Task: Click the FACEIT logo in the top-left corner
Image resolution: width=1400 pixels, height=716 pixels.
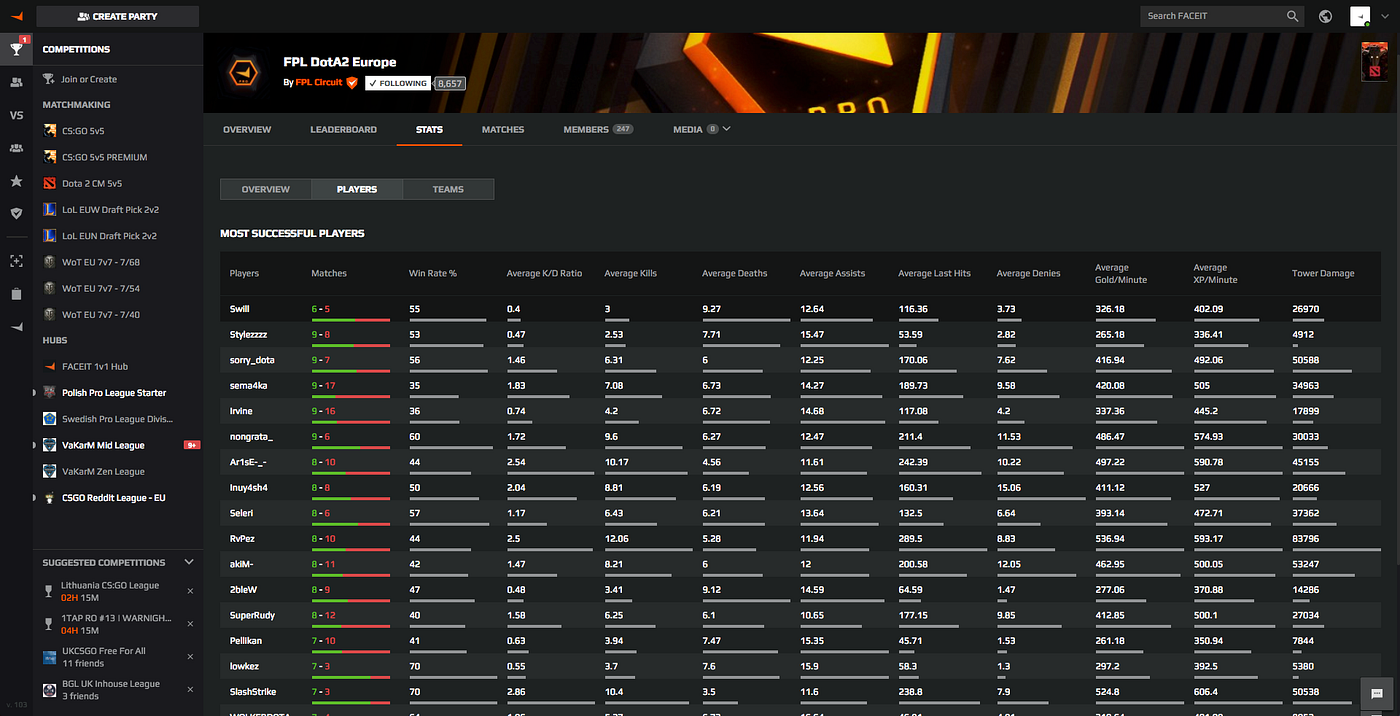Action: tap(16, 16)
